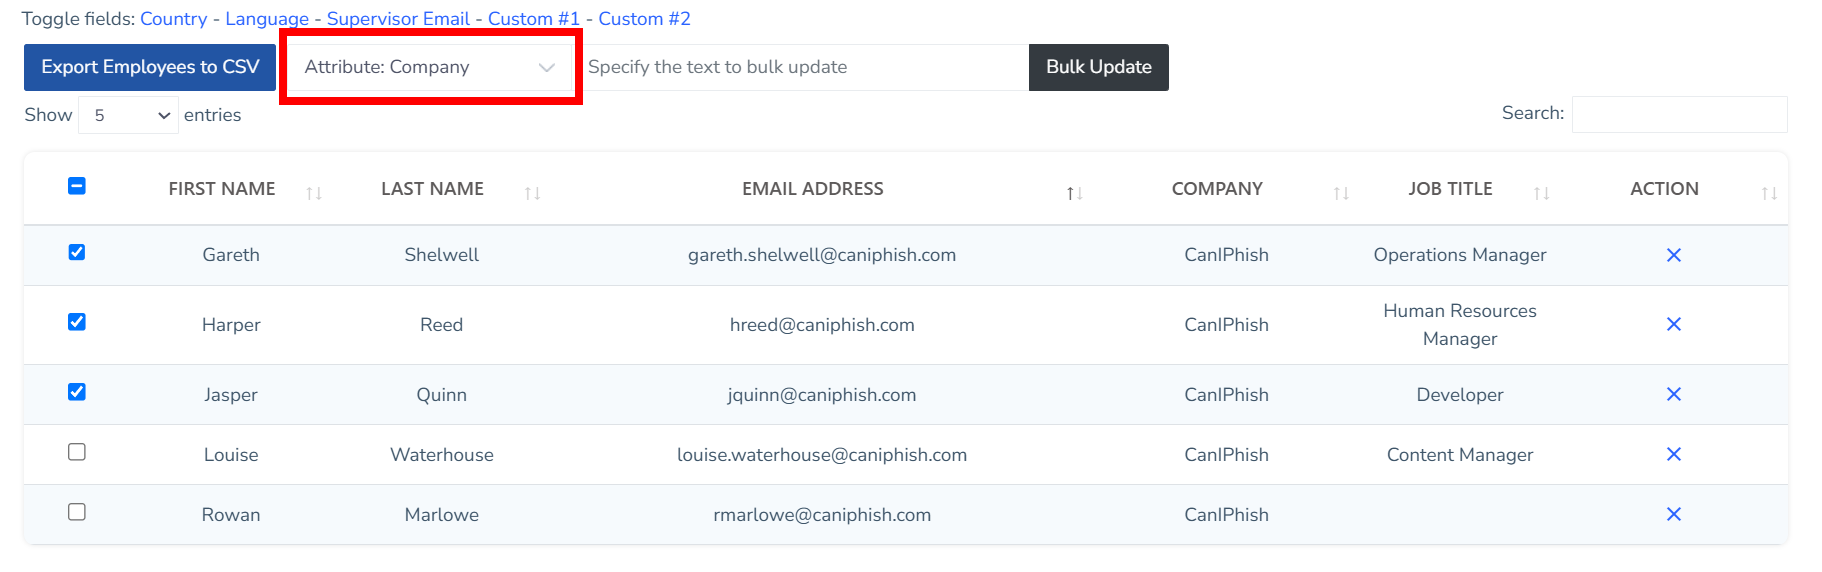Viewport: 1822px width, 572px height.
Task: Toggle the Supervisor Email field
Action: pos(398,19)
